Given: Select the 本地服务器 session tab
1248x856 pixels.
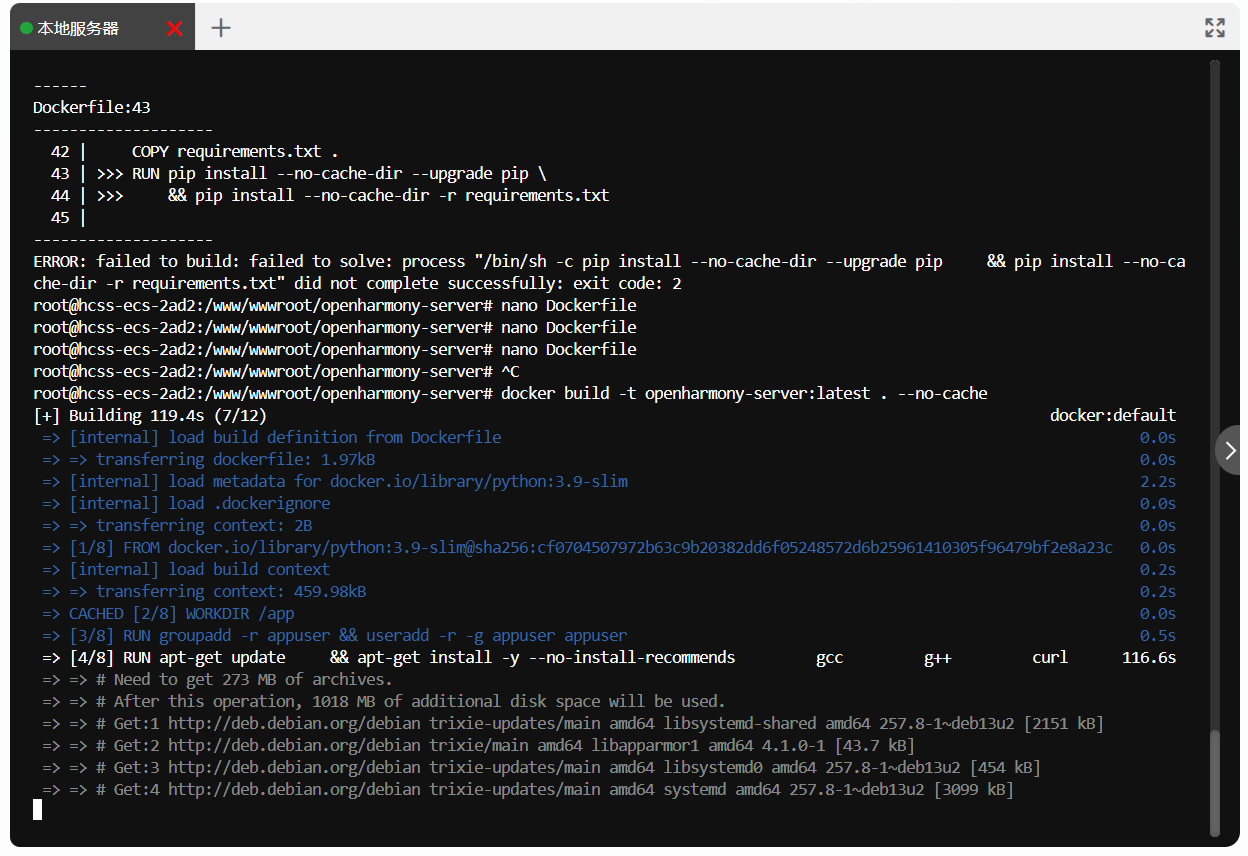Looking at the screenshot, I should [78, 29].
